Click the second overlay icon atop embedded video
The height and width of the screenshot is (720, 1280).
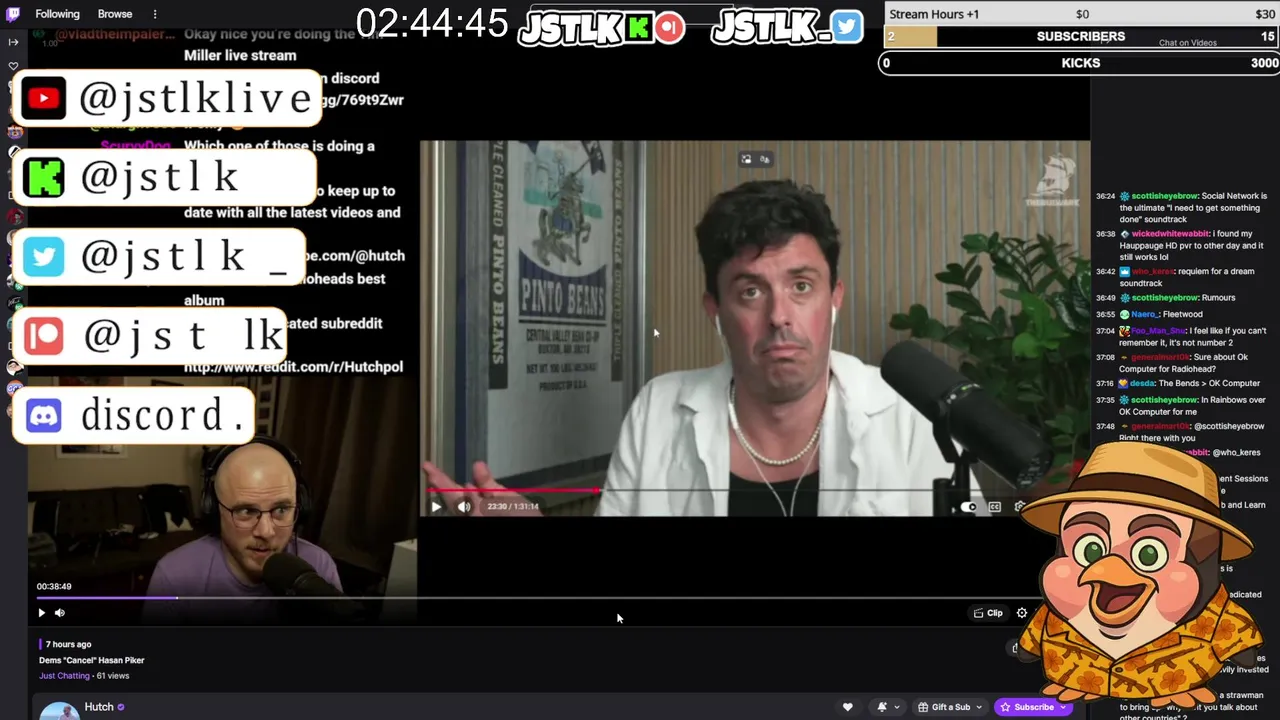tap(765, 159)
